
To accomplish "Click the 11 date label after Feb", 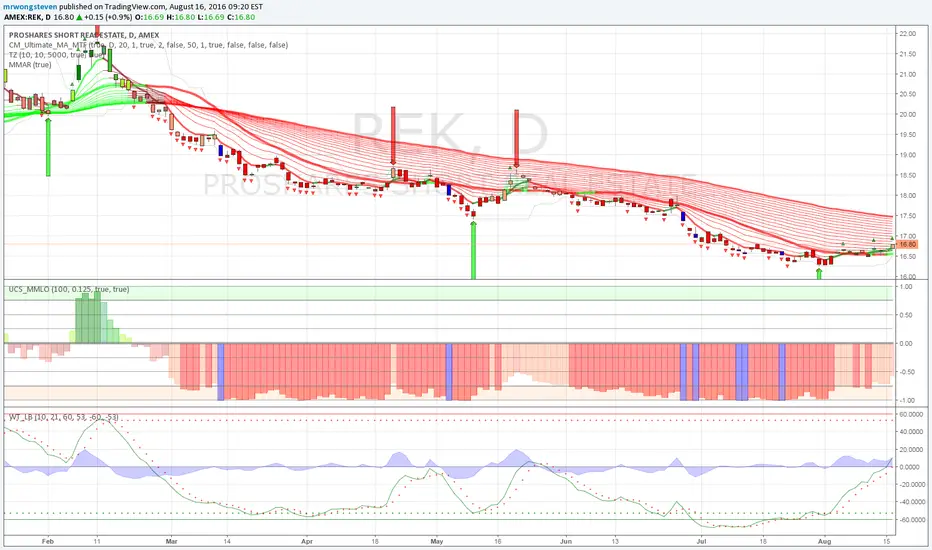I will 97,542.
